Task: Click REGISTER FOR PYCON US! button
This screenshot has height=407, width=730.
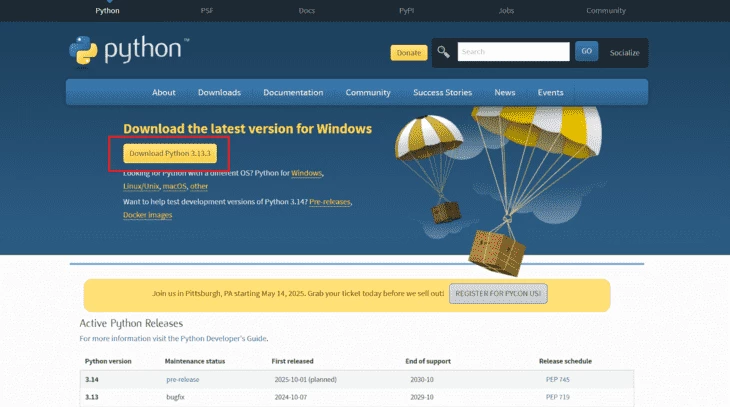Action: (x=498, y=293)
